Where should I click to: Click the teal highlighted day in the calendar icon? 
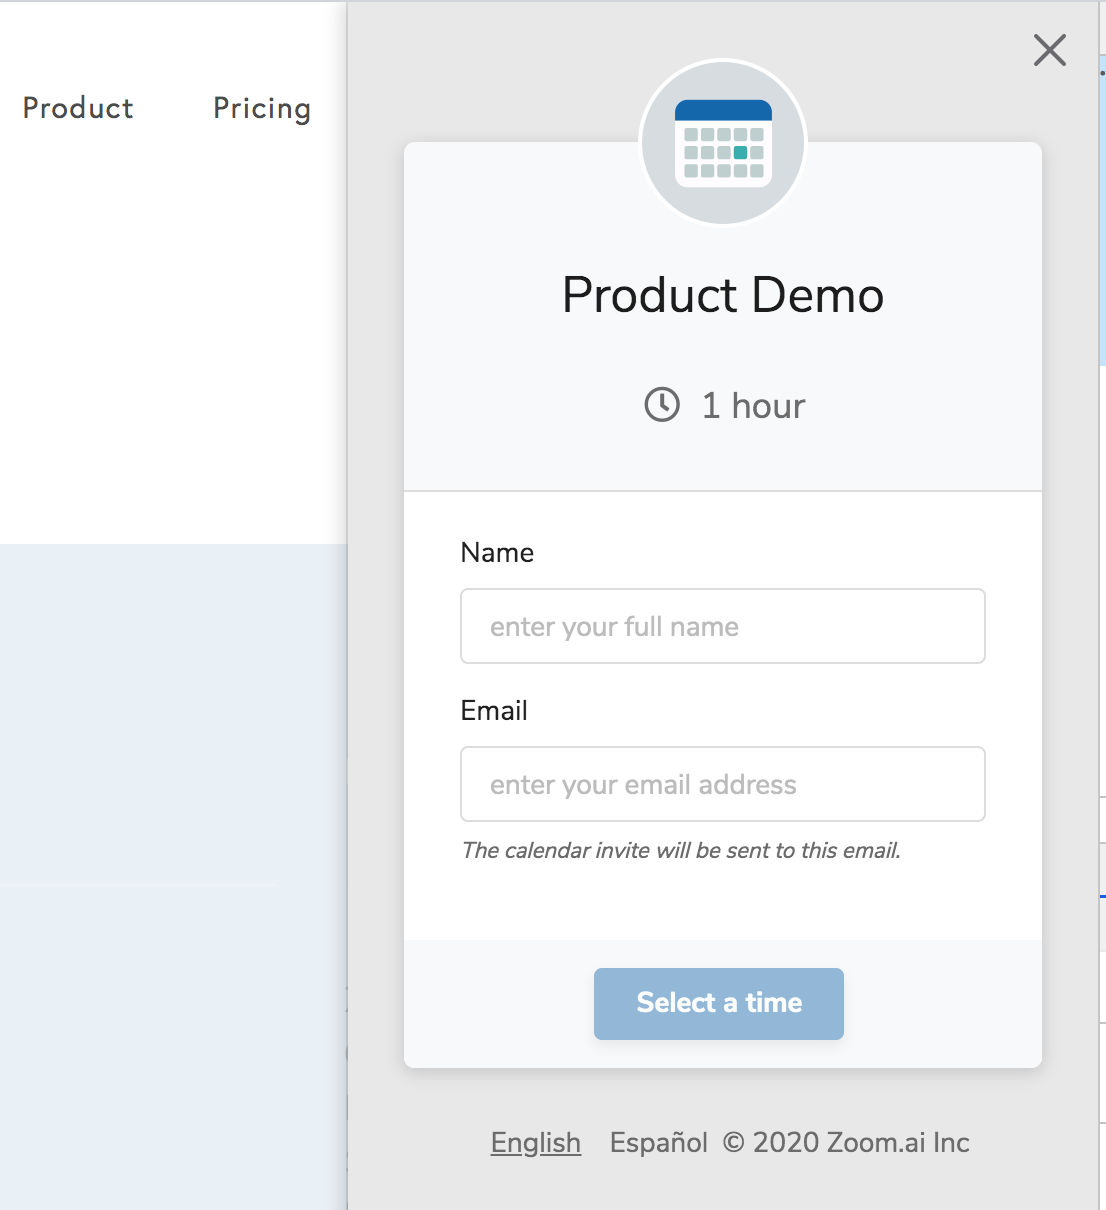[740, 153]
